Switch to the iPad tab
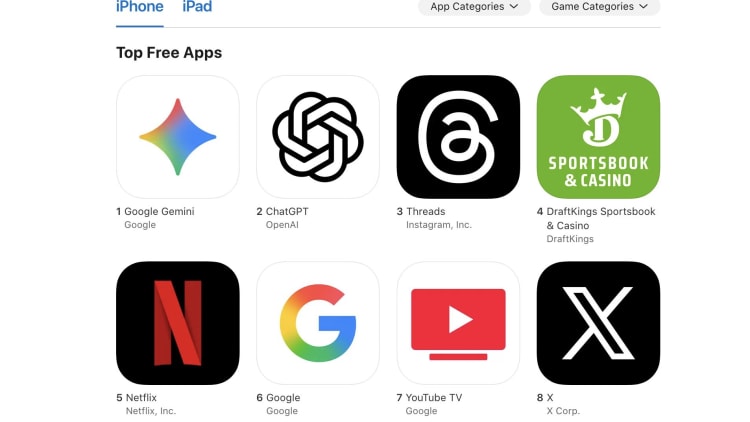This screenshot has width=750, height=422. coord(197,7)
